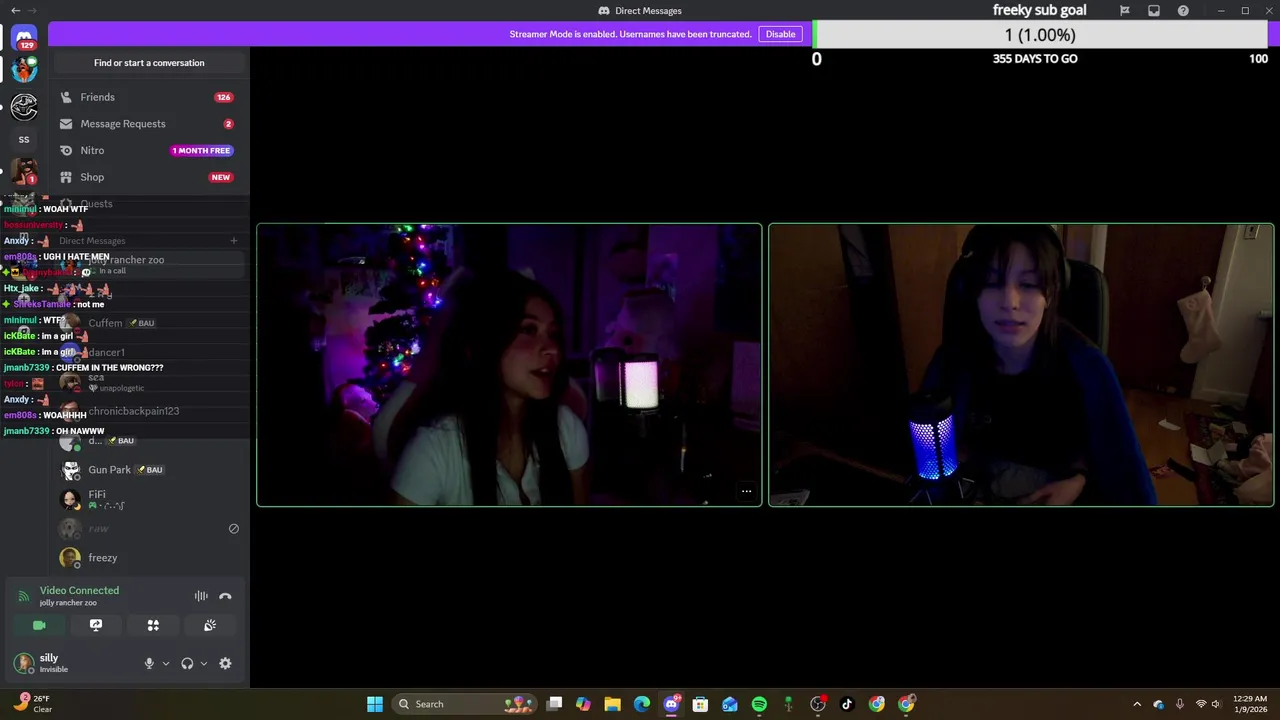Open the Cuffem direct message
This screenshot has height=720, width=1280.
point(147,323)
